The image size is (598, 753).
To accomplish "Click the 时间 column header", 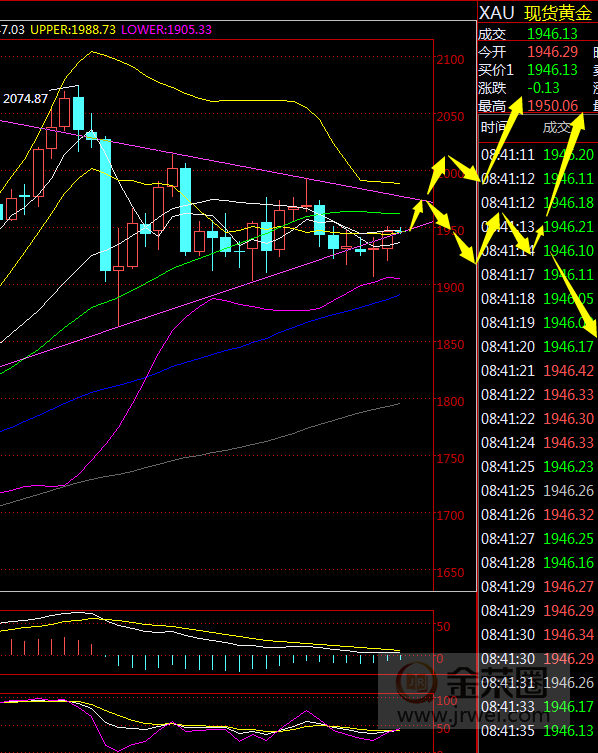I will pyautogui.click(x=494, y=128).
